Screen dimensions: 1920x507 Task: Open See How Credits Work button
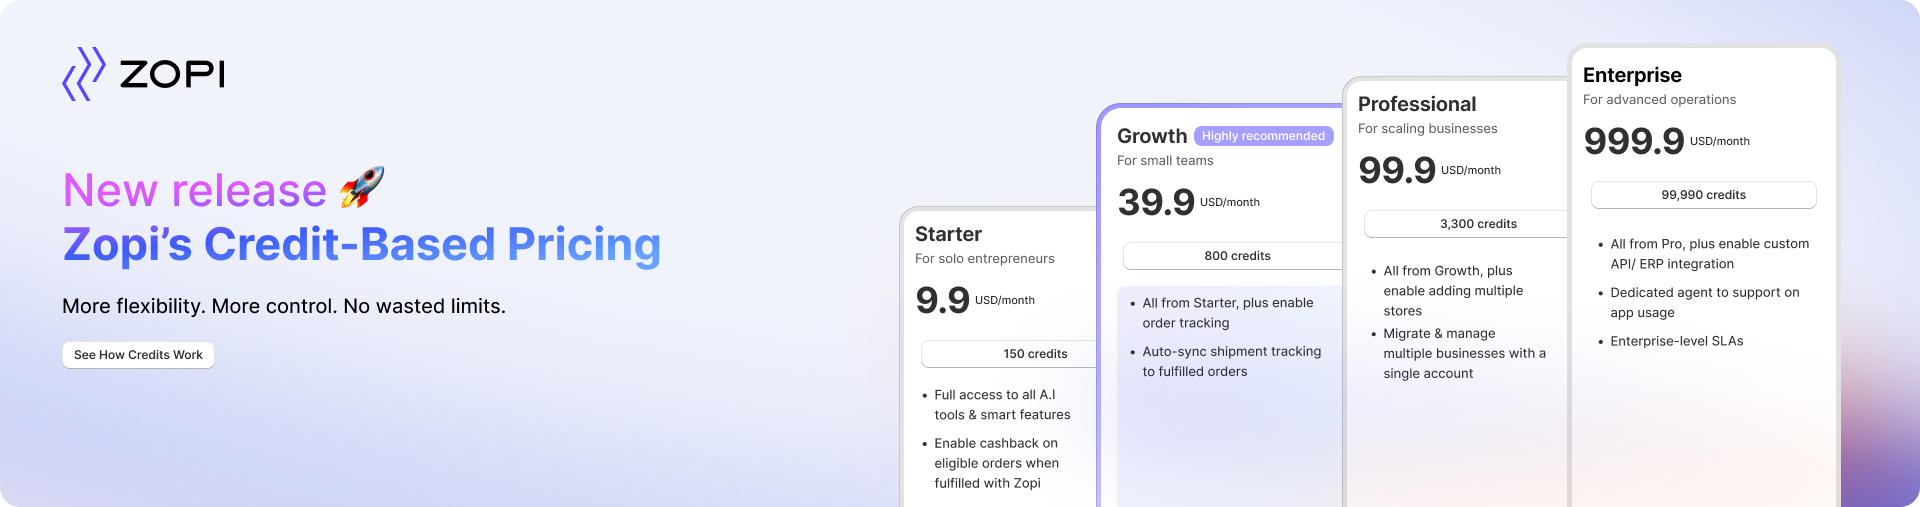click(x=138, y=355)
